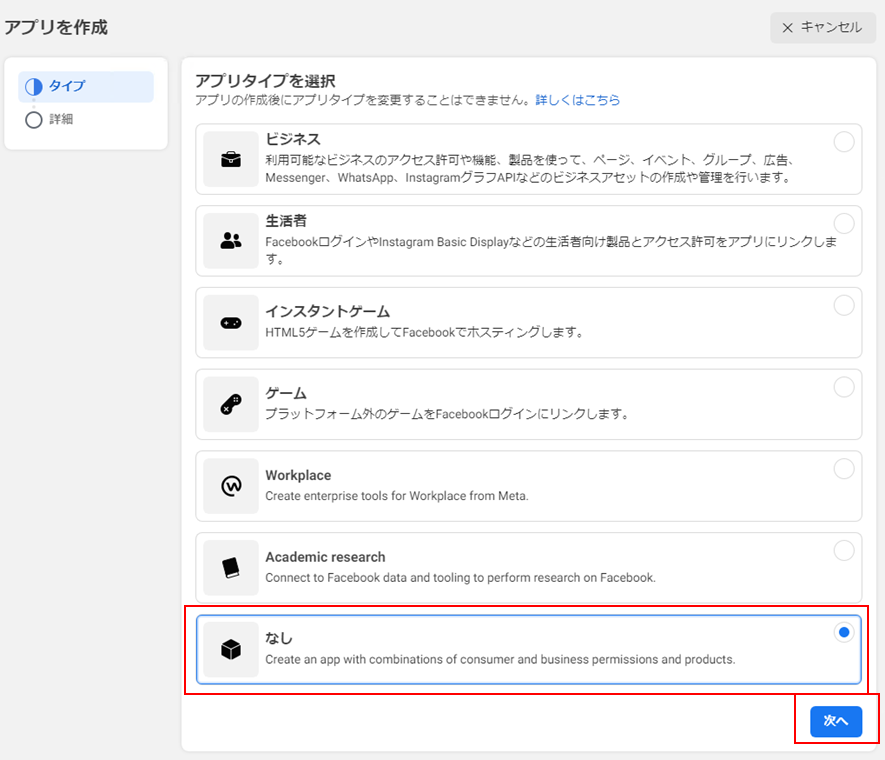Click the Workplace logo icon

coord(231,486)
